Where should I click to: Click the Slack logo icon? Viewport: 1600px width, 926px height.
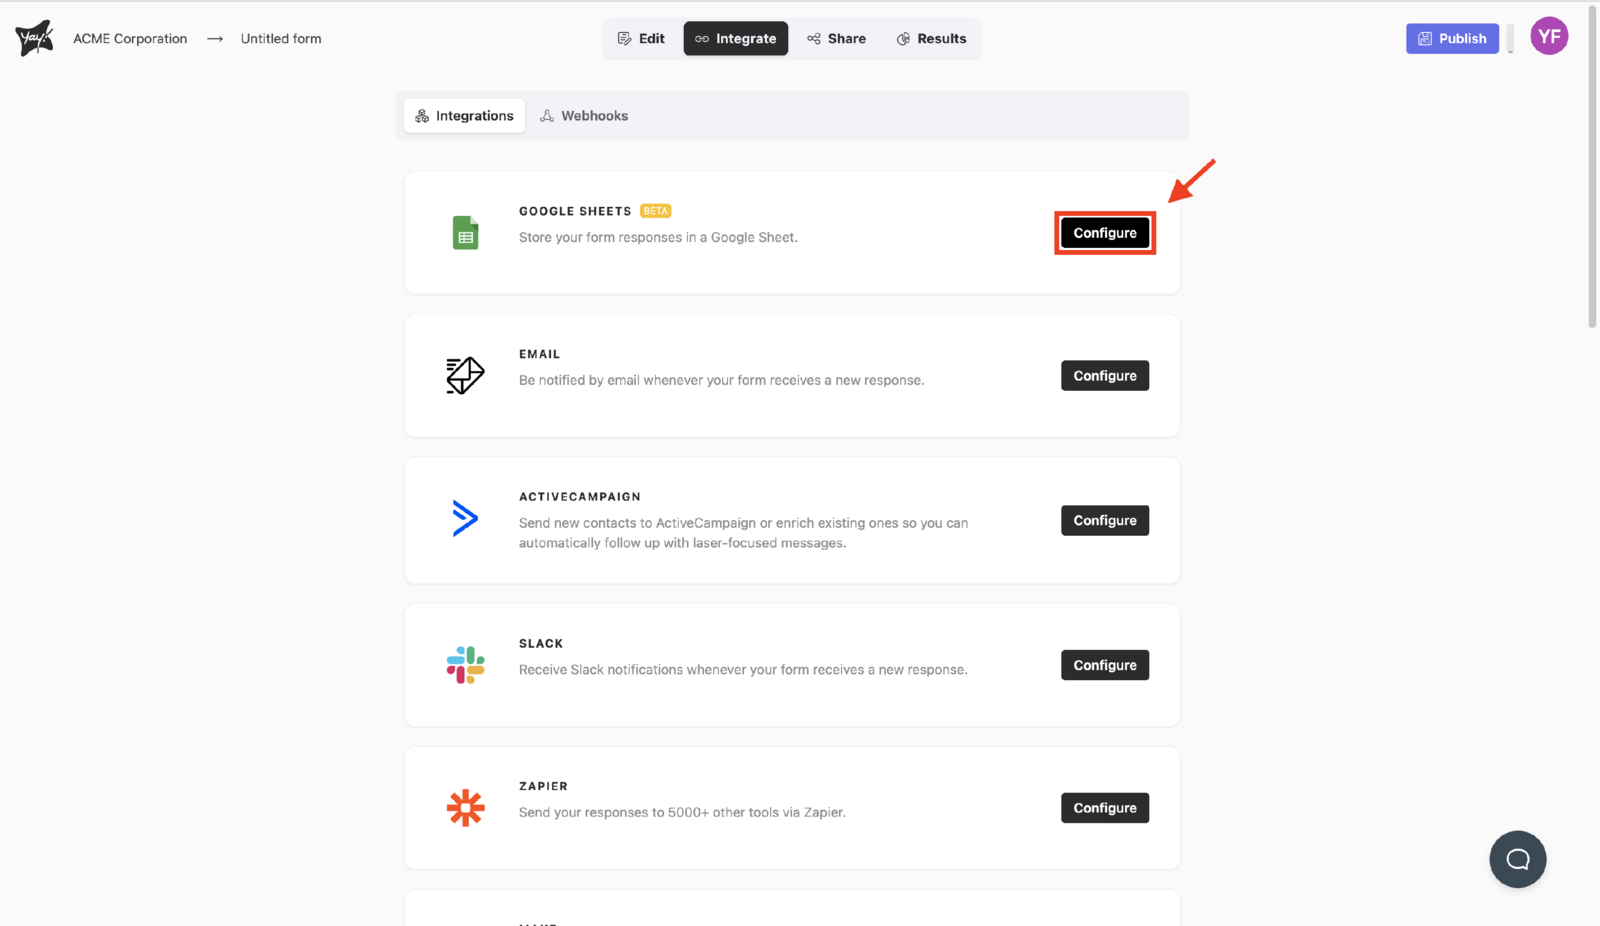tap(465, 664)
